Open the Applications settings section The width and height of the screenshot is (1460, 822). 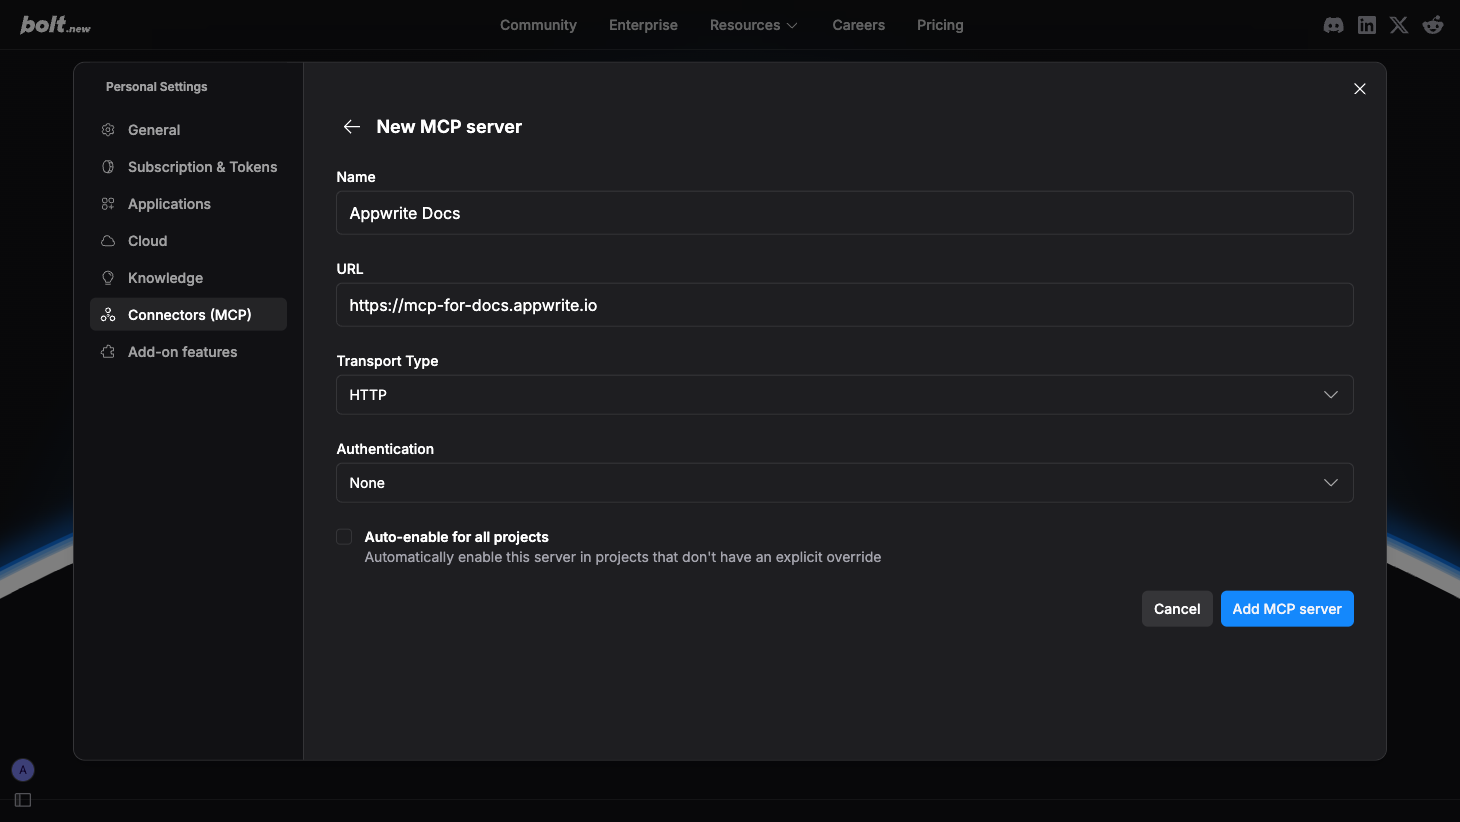(169, 203)
